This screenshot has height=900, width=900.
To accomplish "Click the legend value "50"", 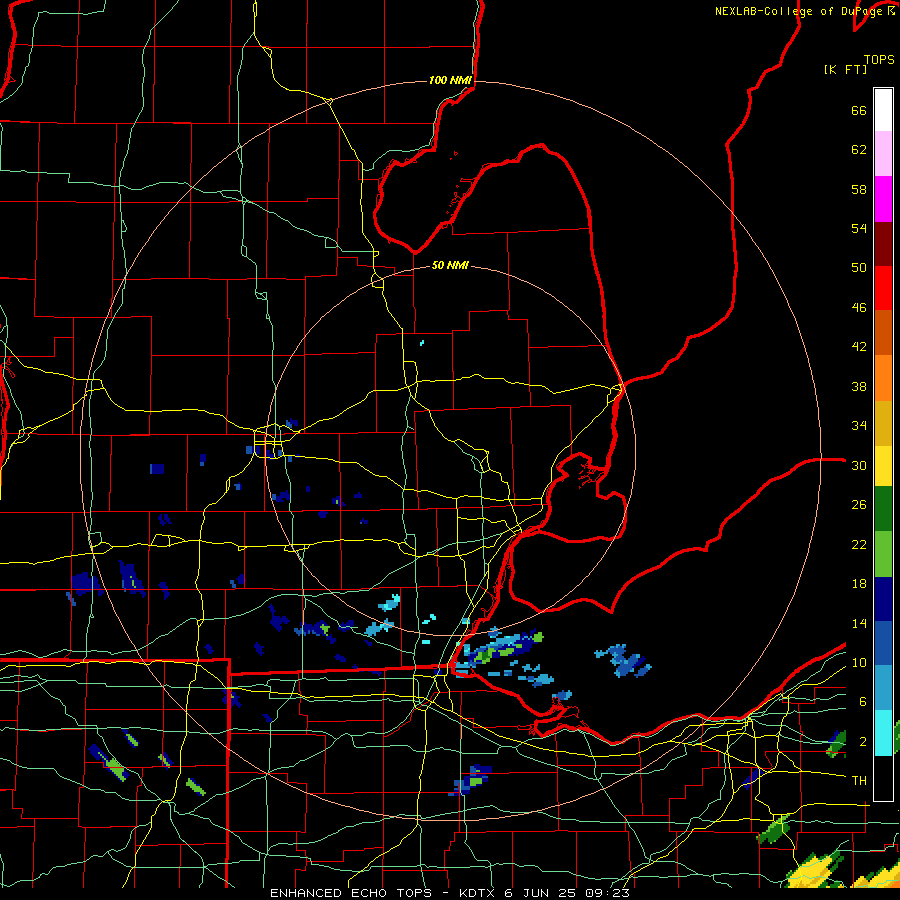I will point(859,268).
